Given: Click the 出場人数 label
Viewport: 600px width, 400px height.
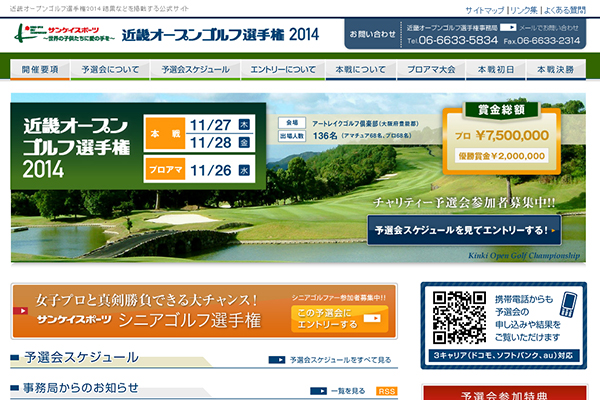Looking at the screenshot, I should [x=292, y=136].
